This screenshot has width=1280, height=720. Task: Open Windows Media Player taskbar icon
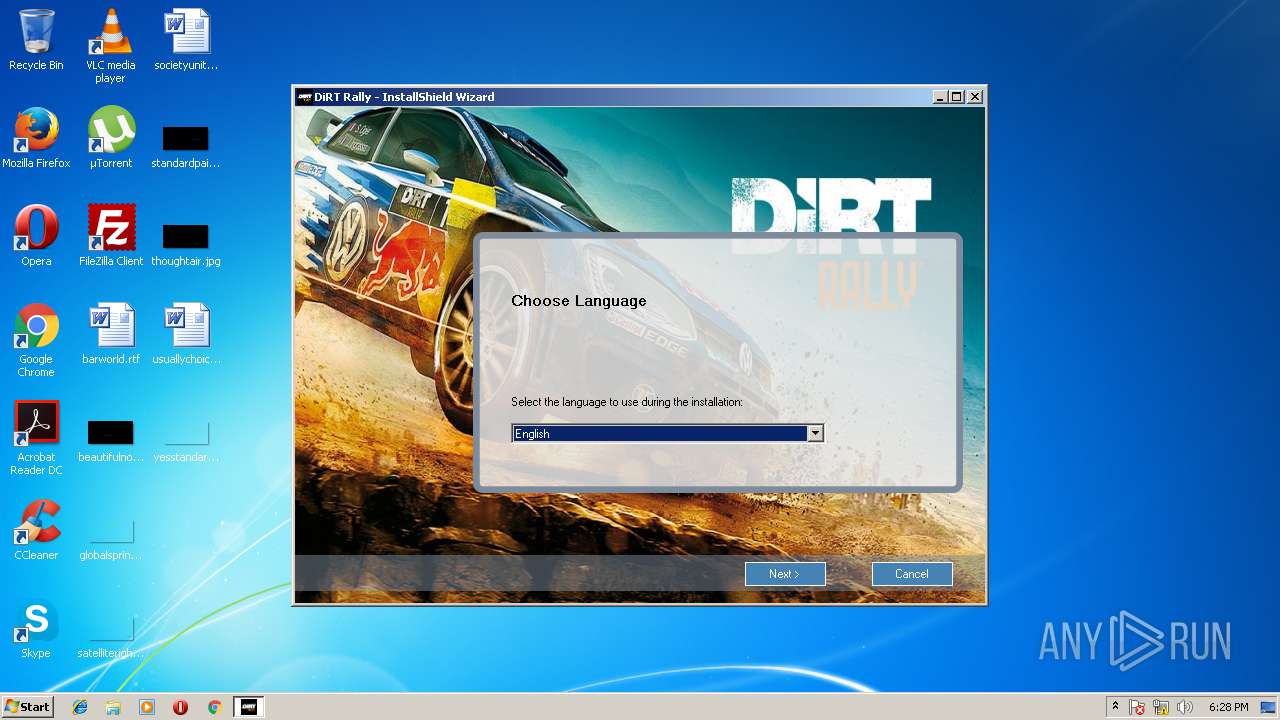(147, 707)
